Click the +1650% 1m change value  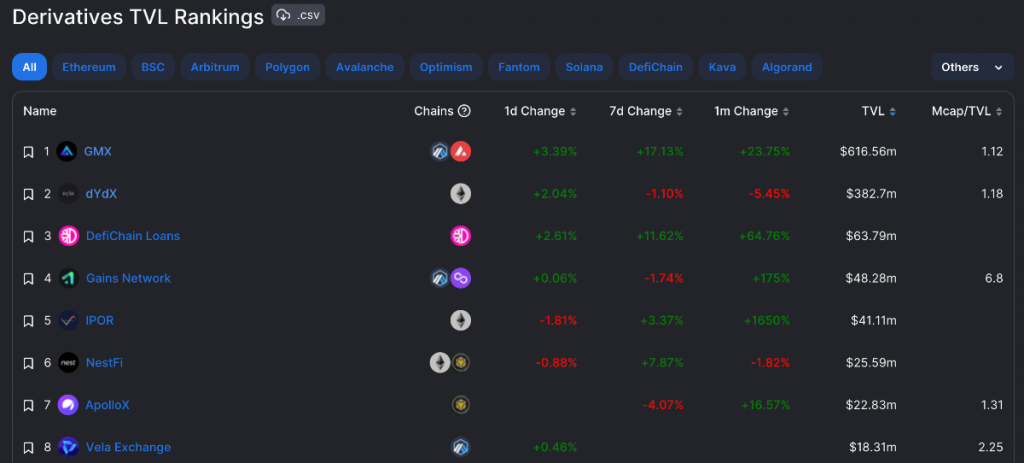click(x=766, y=321)
